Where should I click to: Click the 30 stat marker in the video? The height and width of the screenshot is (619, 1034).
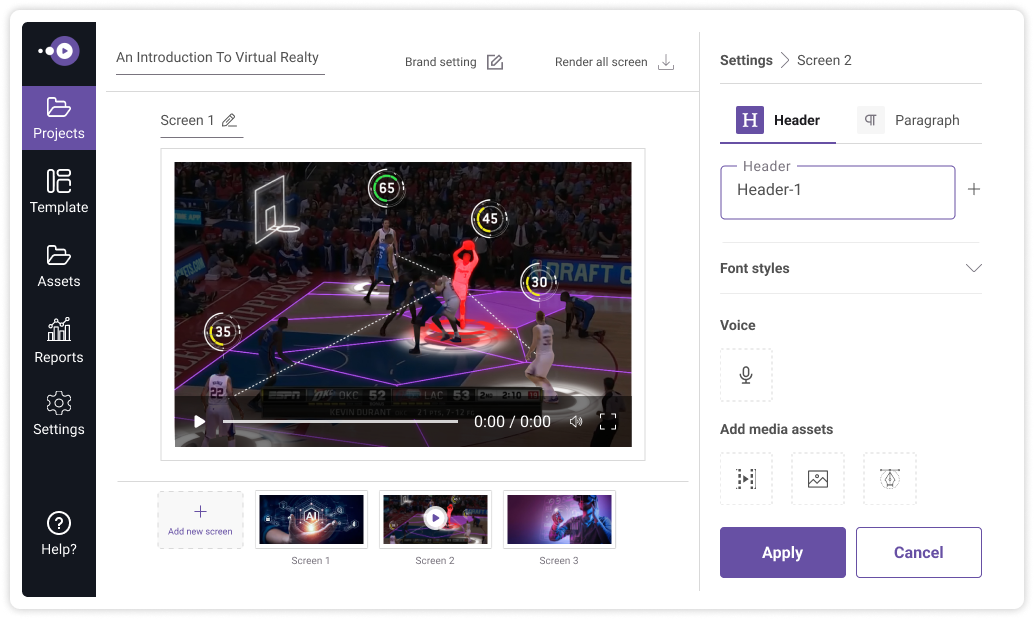click(x=539, y=282)
